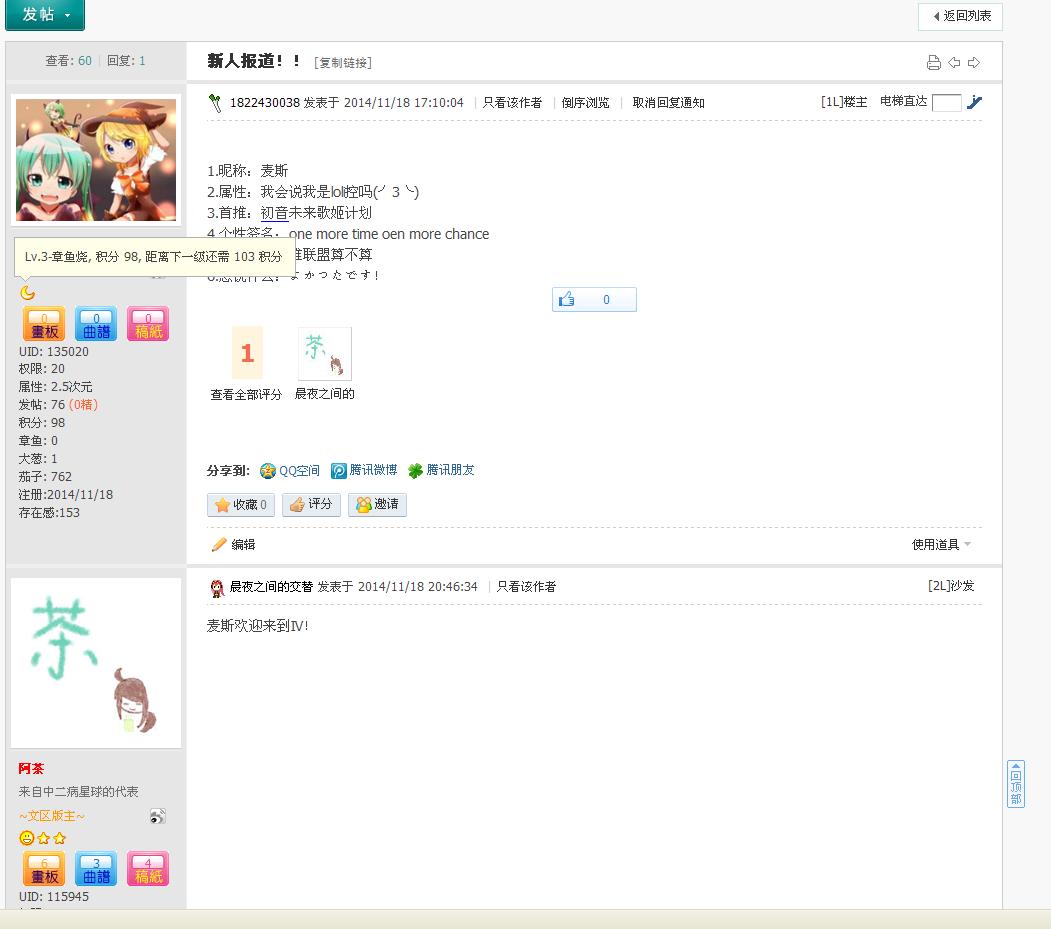Click 只看该作者 in the second post
Viewport: 1051px width, 929px height.
[x=526, y=587]
